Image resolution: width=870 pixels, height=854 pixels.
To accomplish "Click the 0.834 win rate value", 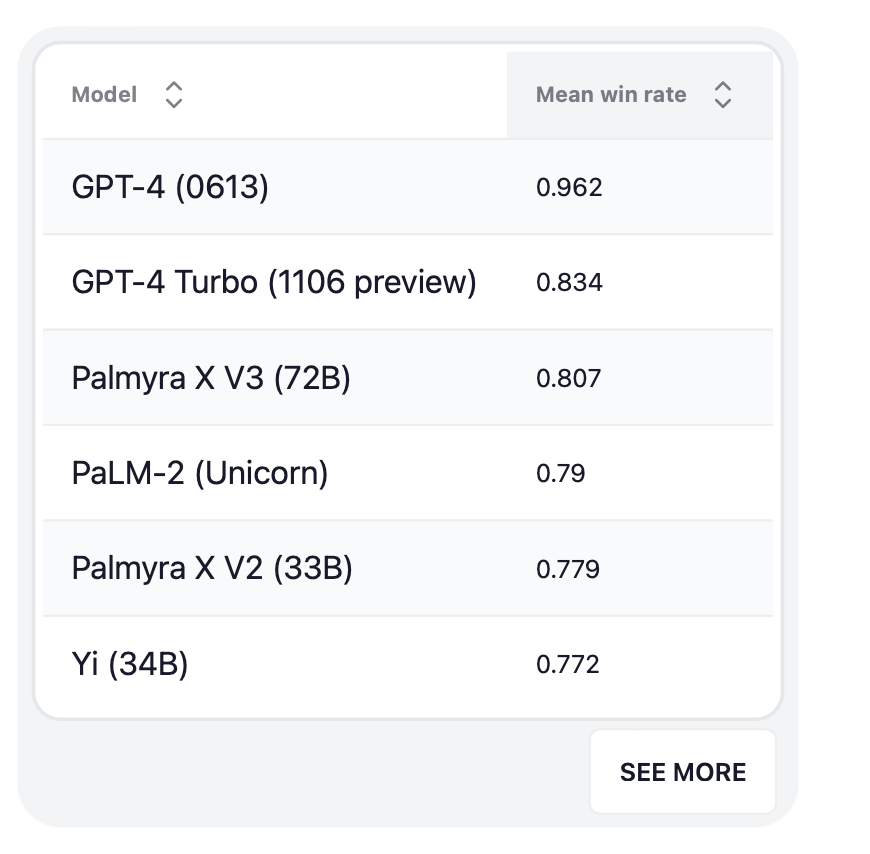I will pos(569,282).
